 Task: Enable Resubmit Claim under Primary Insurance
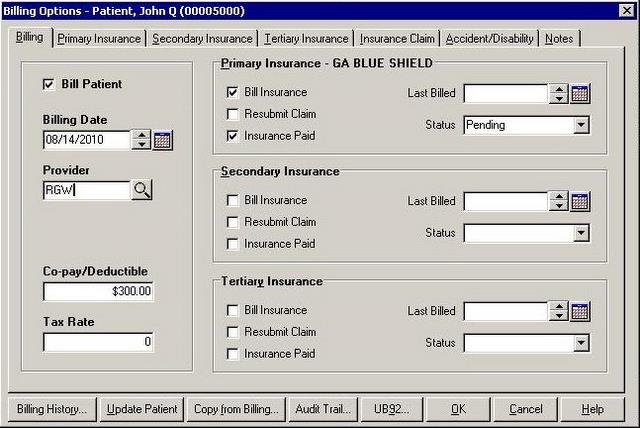pyautogui.click(x=233, y=114)
